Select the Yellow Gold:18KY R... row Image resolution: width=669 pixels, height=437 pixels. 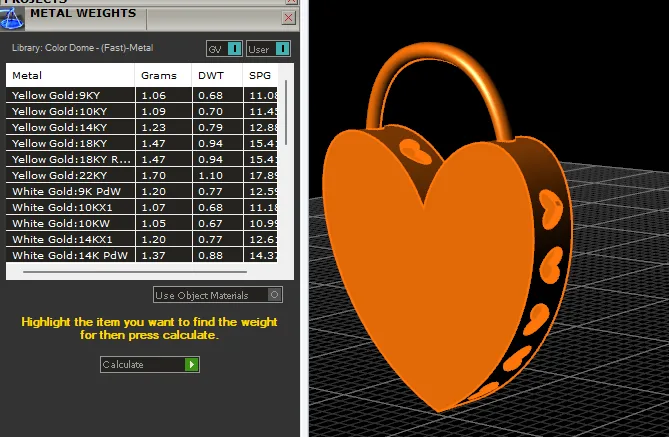(142, 159)
